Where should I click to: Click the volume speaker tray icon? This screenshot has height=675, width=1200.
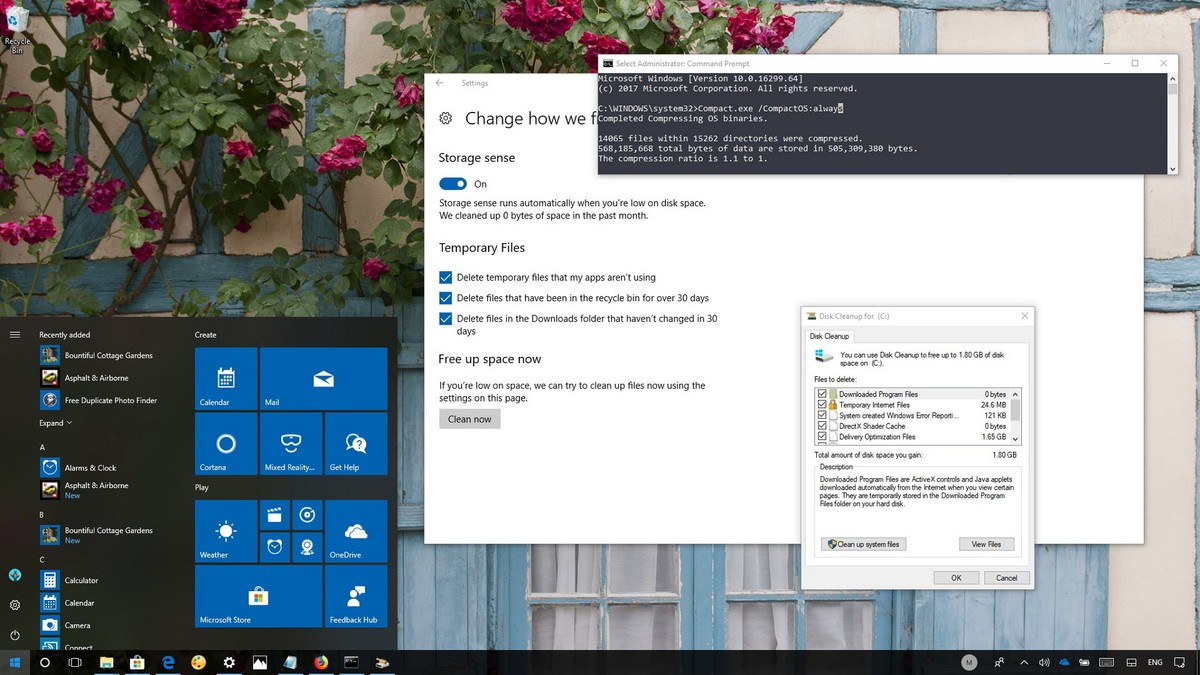tap(1043, 662)
